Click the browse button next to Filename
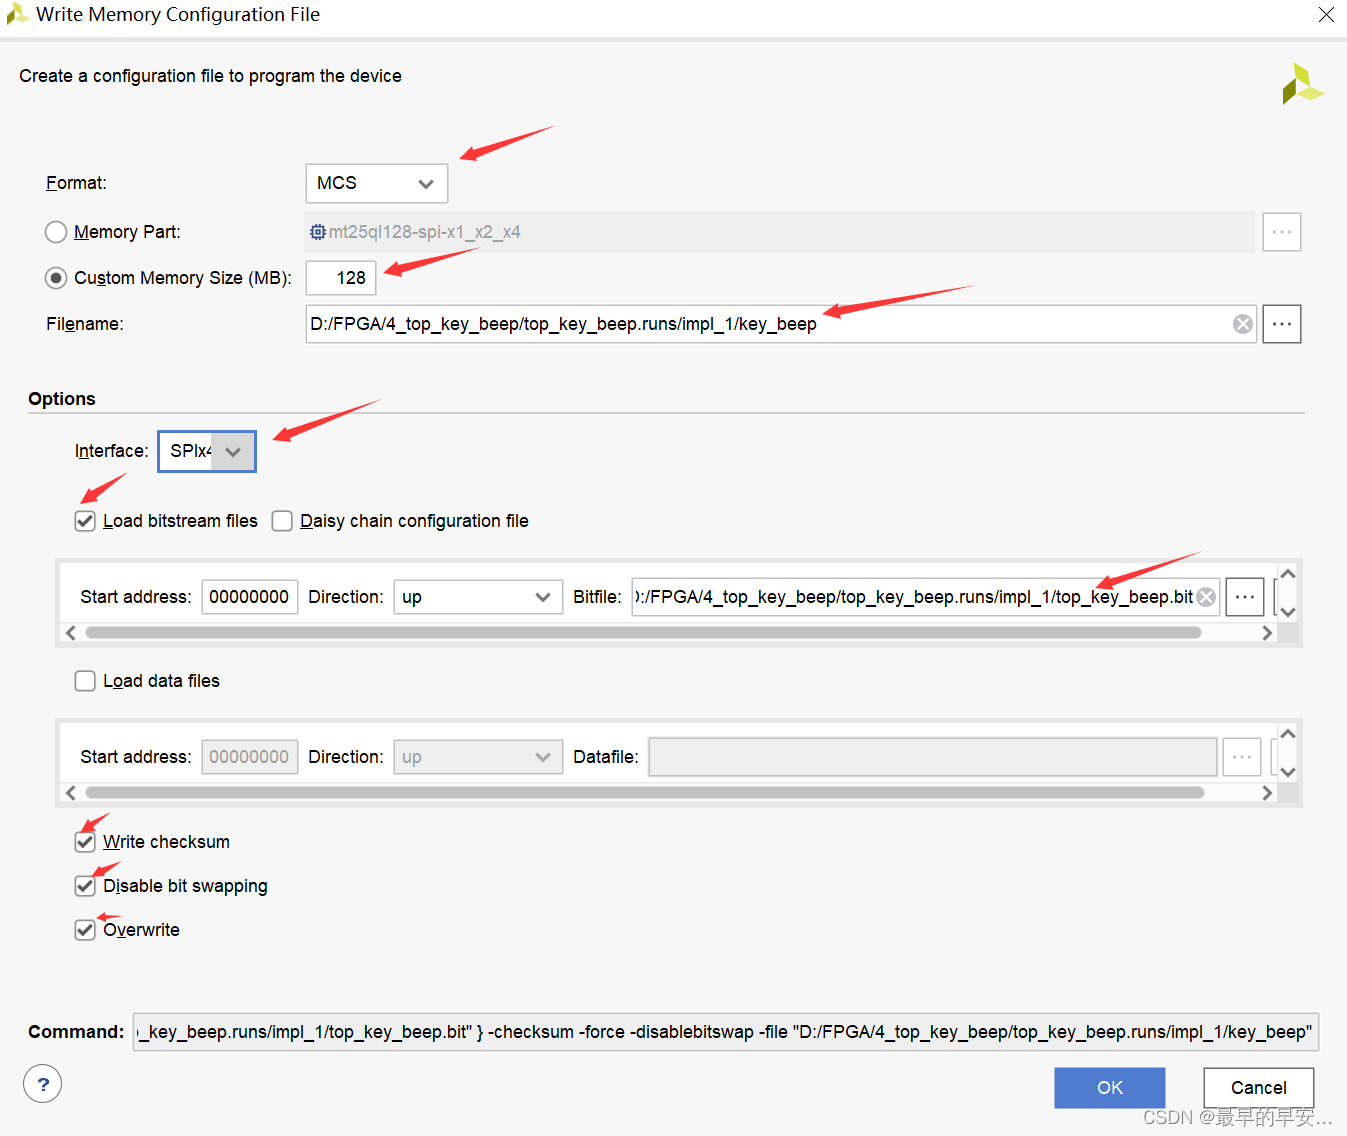The height and width of the screenshot is (1136, 1347). coord(1281,324)
